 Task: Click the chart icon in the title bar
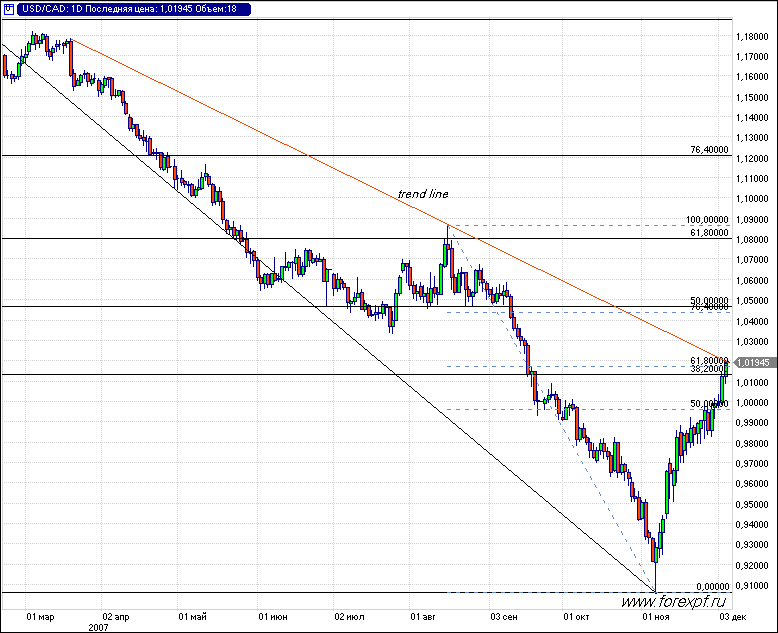(x=9, y=9)
